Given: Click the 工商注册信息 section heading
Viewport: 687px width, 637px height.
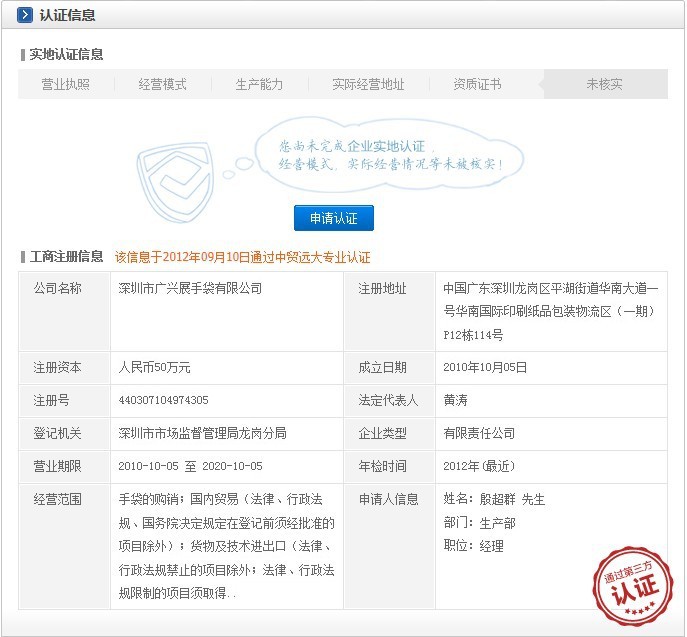Looking at the screenshot, I should 66,257.
